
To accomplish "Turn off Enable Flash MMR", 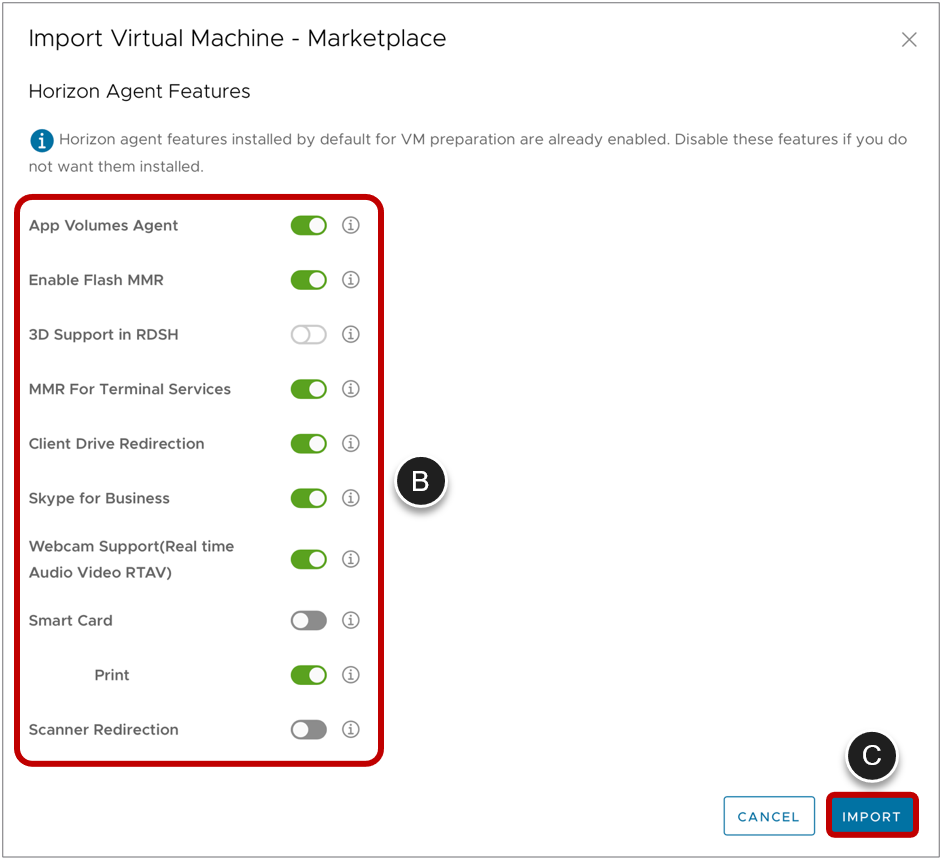I will click(x=308, y=280).
